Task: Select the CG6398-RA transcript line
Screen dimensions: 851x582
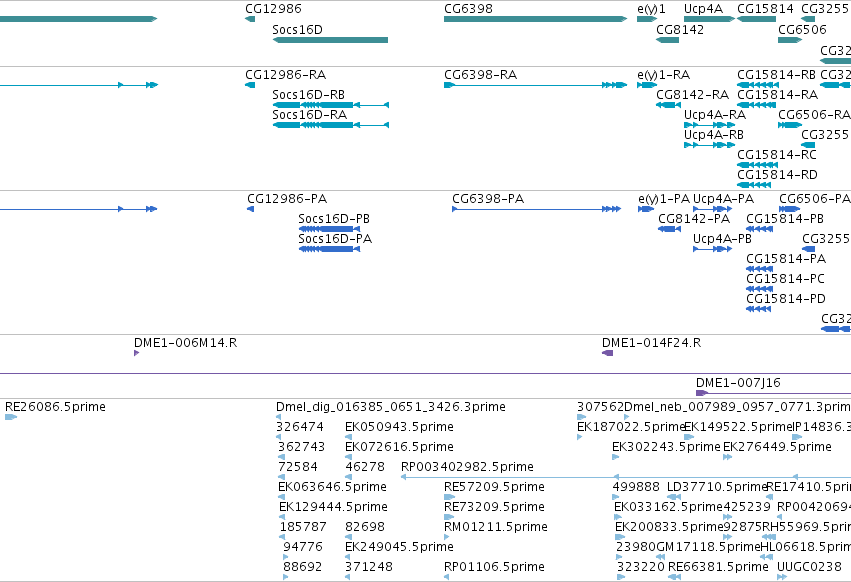Action: tap(535, 85)
